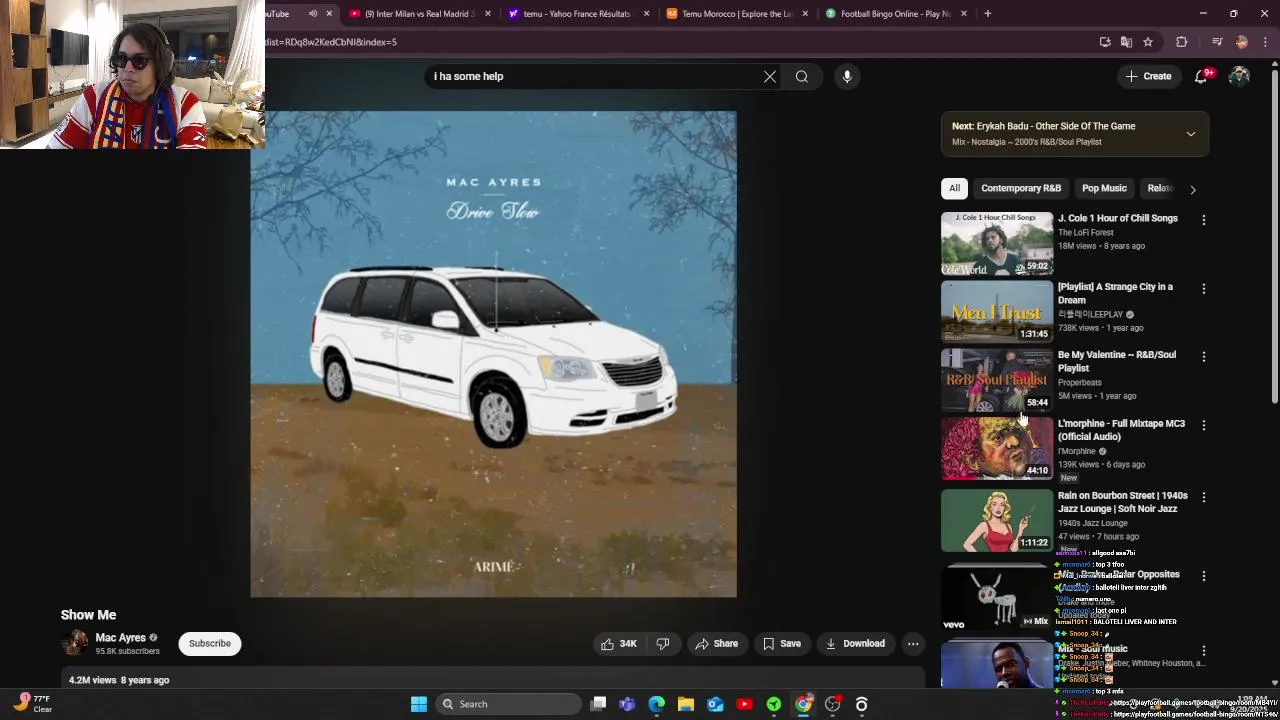Select the All filter chip
The image size is (1280, 720).
(x=954, y=188)
